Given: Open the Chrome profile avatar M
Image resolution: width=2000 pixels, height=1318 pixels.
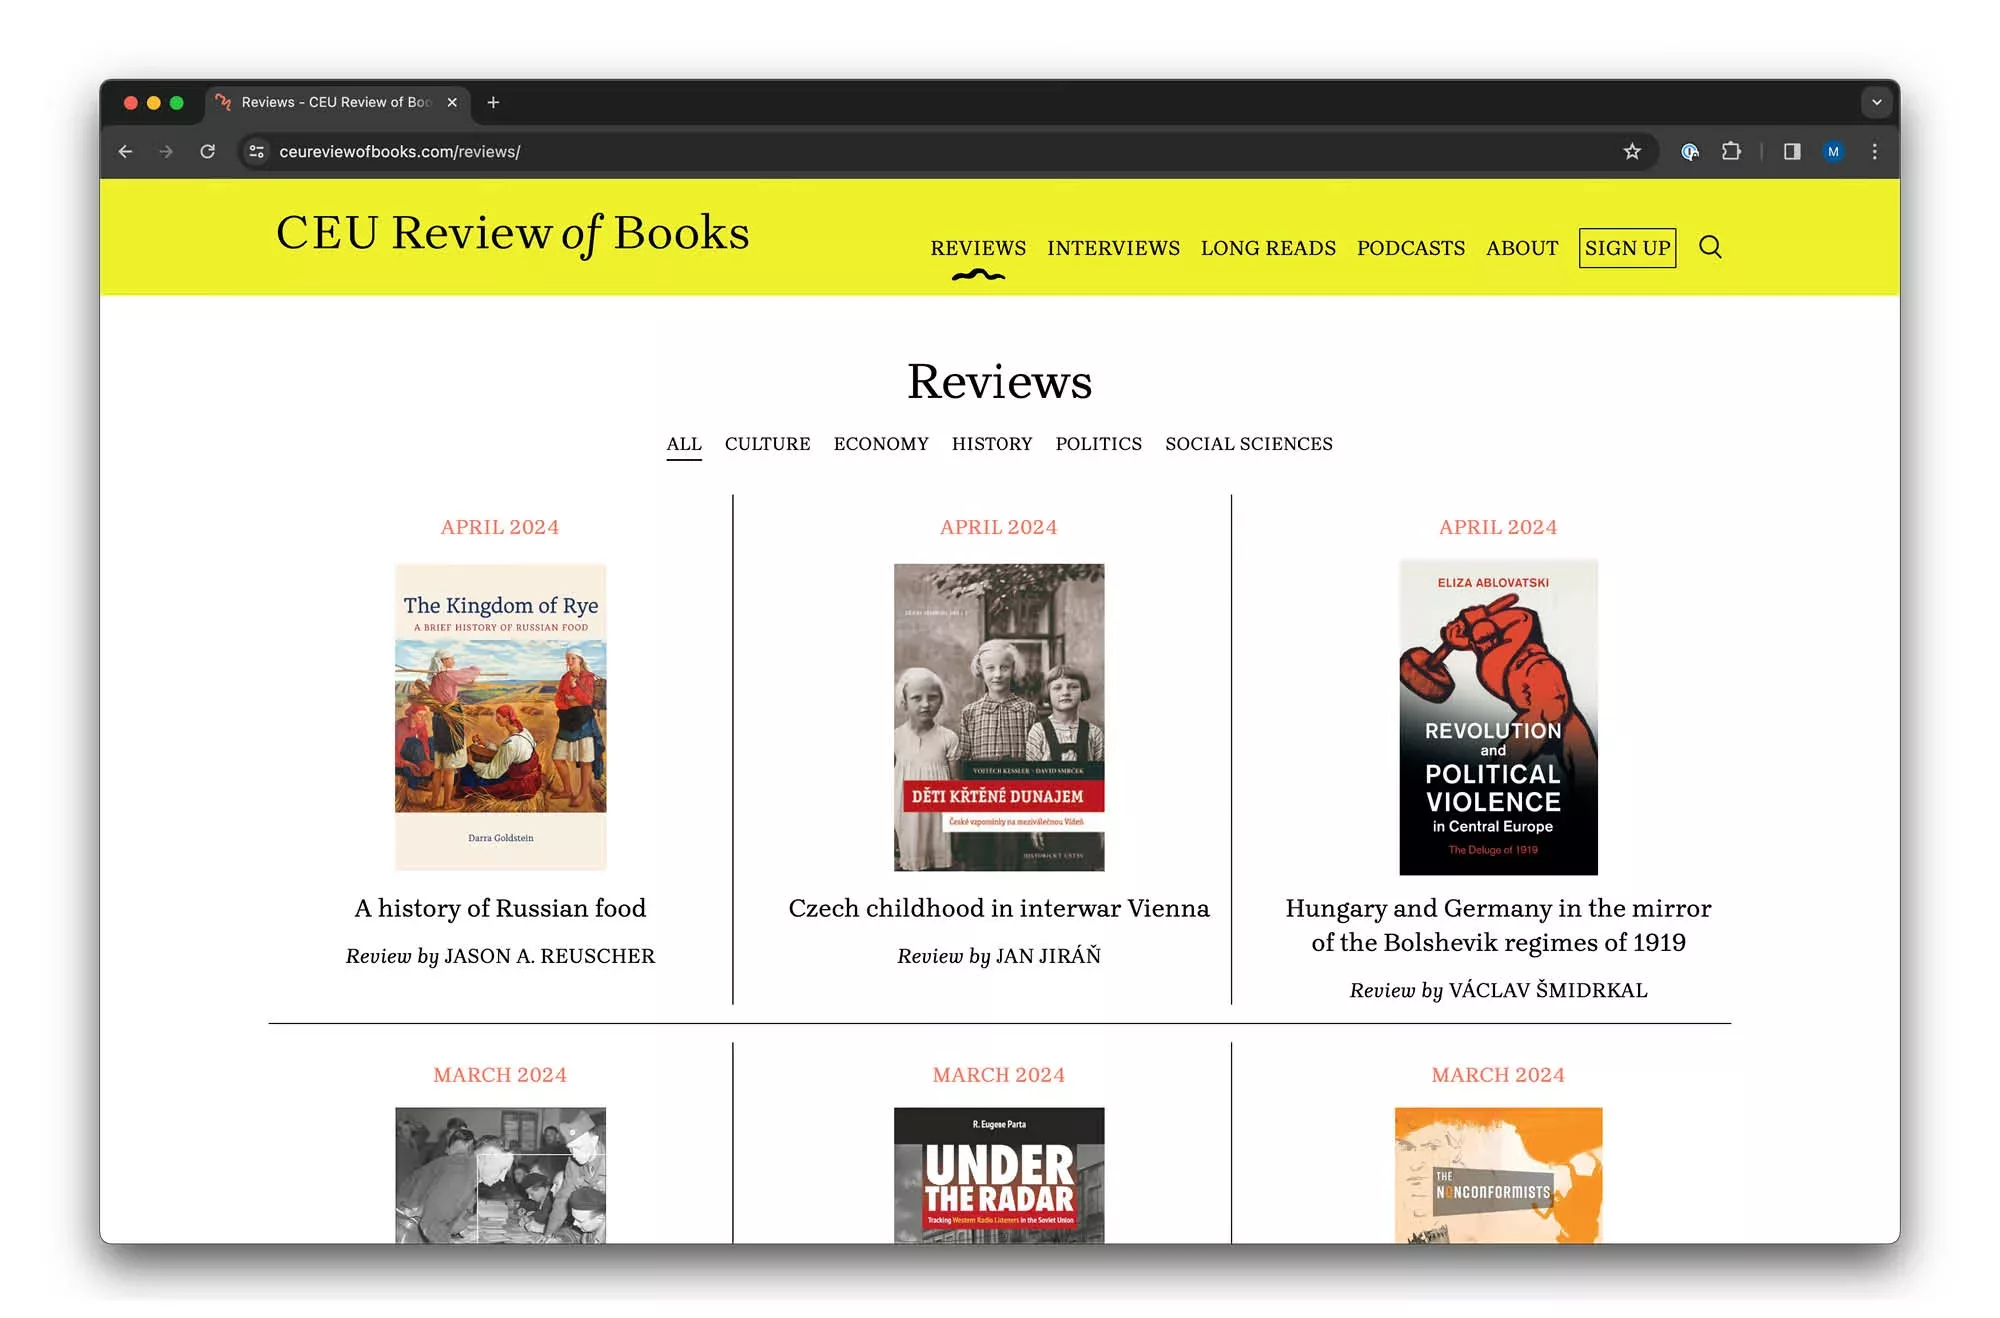Looking at the screenshot, I should (x=1833, y=151).
